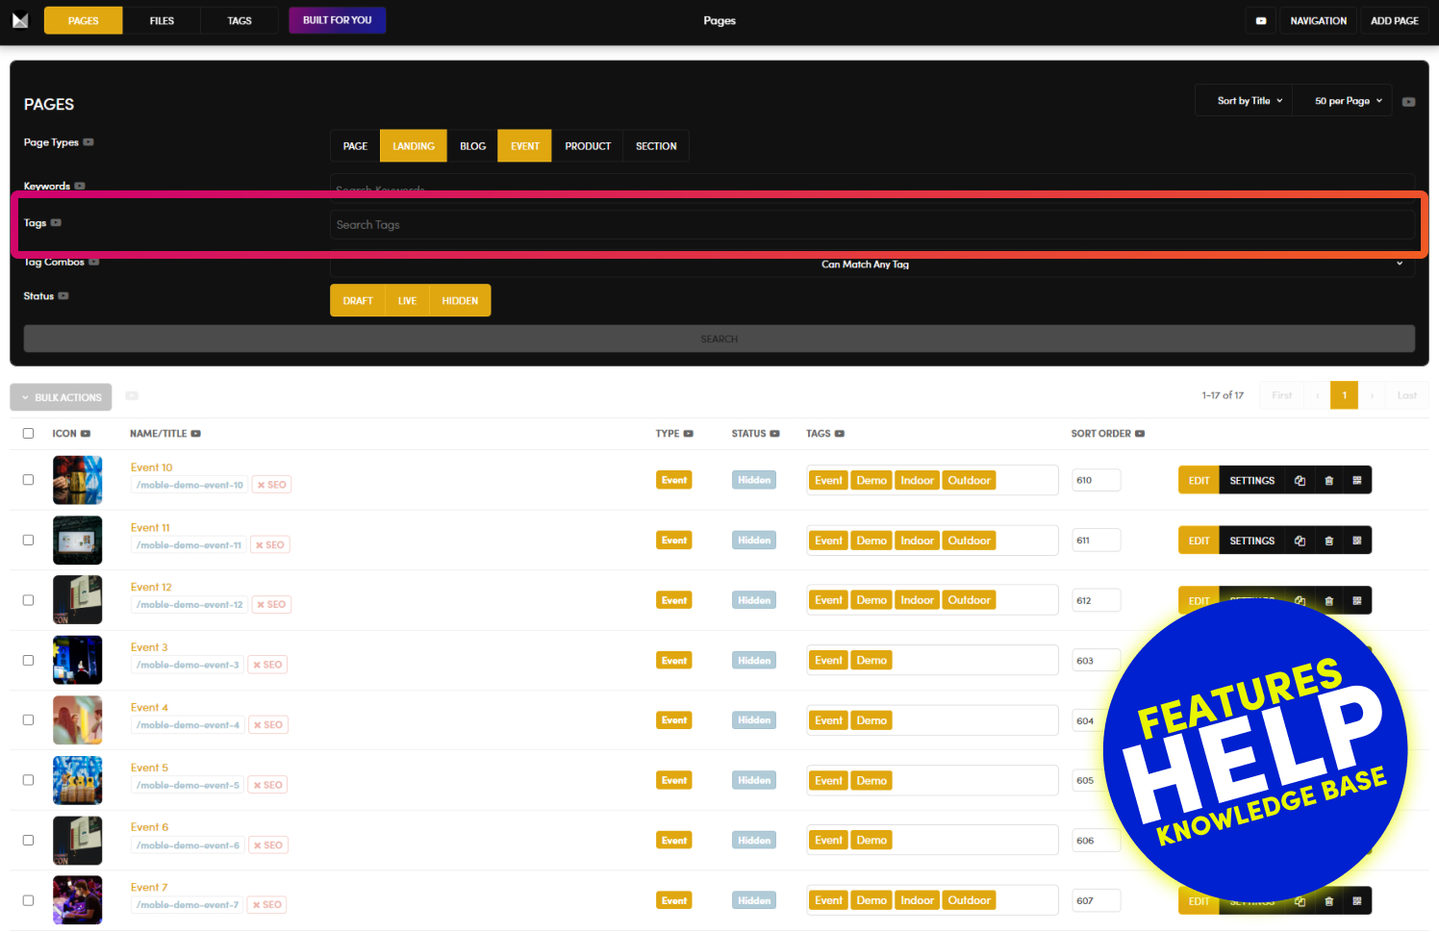1439x933 pixels.
Task: Click the video icon next to Page Types
Action: 89,142
